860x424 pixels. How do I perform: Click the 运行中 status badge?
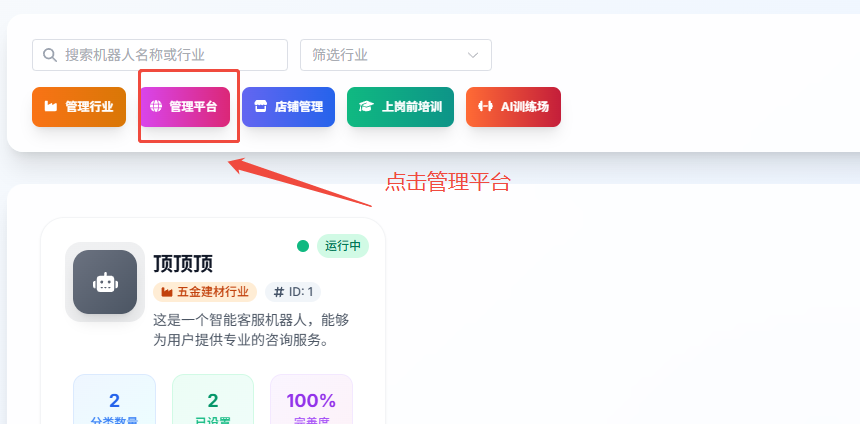[x=342, y=246]
